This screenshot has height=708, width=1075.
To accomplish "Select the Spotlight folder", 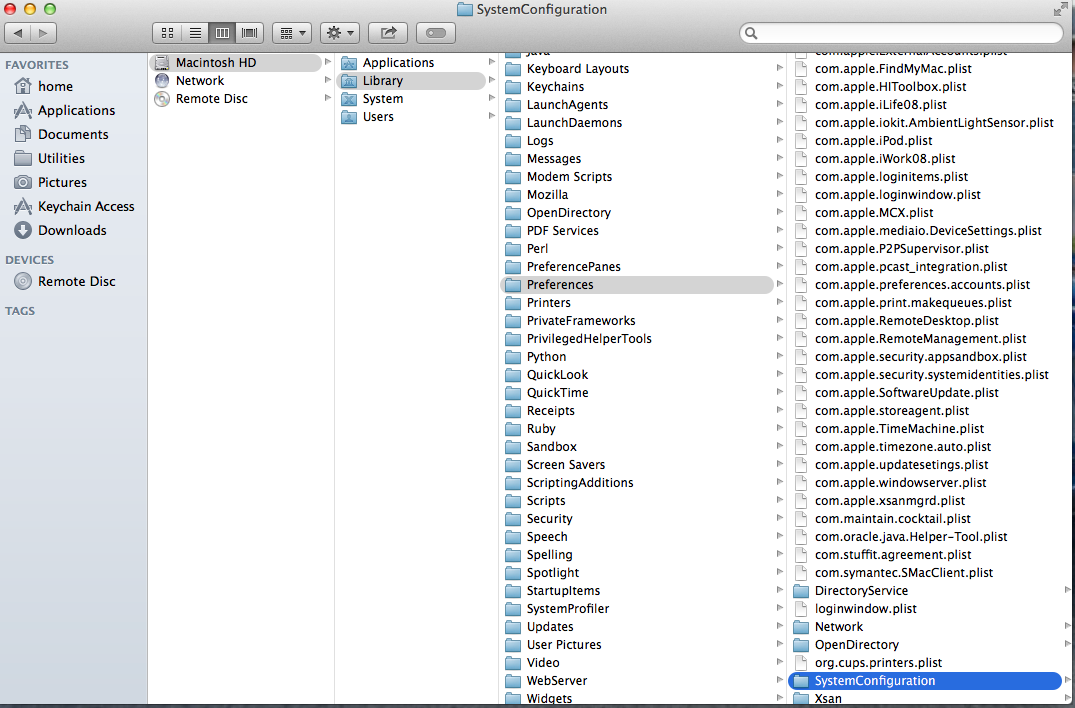I will (x=638, y=572).
